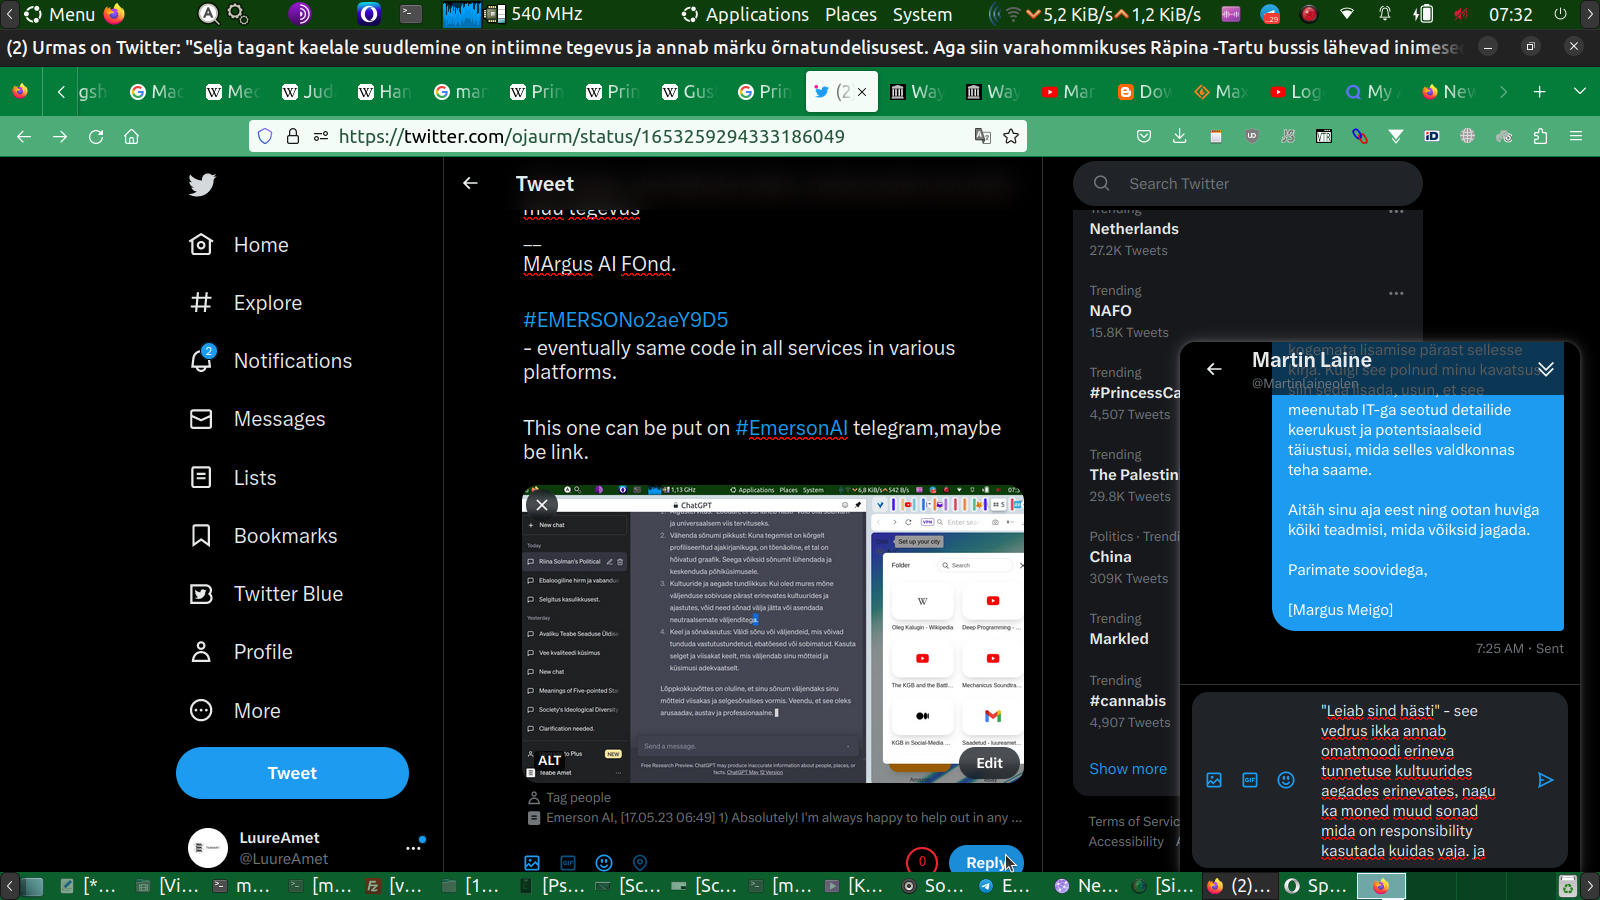Click the #EMERSONo2aeY9D5 hashtag

coord(626,320)
